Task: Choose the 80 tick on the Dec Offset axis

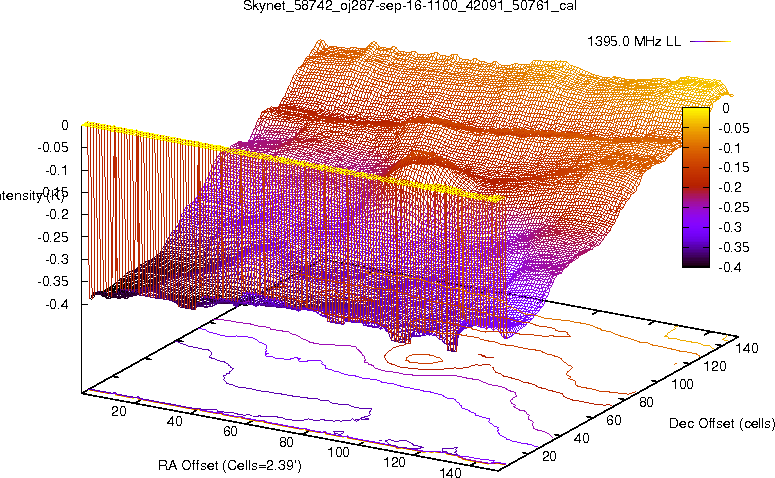Action: click(646, 402)
